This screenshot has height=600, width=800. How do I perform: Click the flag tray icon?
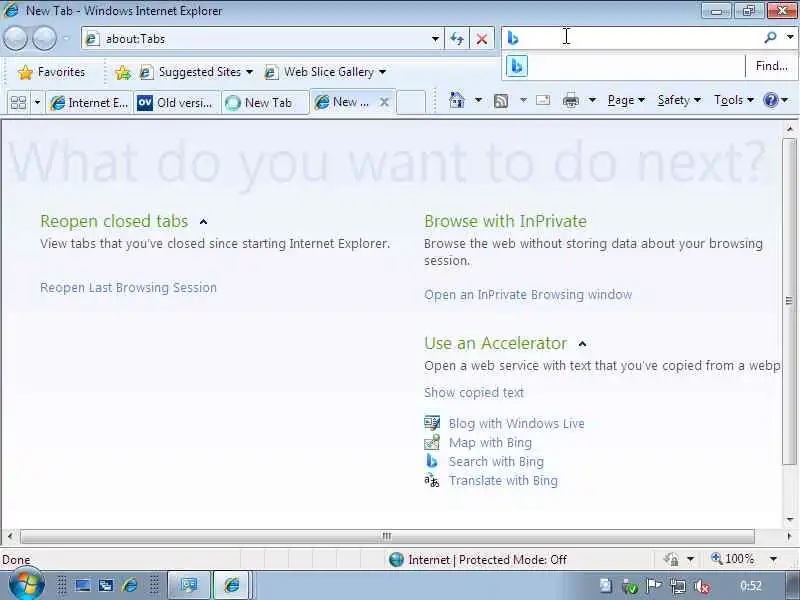pyautogui.click(x=654, y=586)
